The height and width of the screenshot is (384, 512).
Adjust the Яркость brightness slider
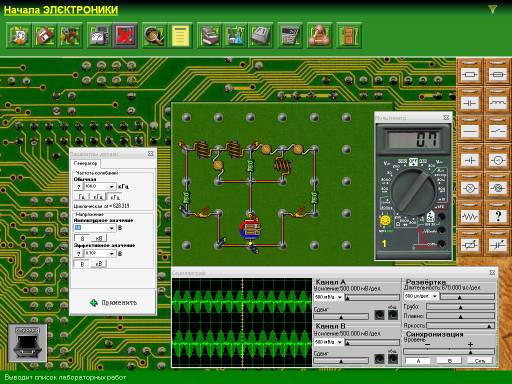(460, 326)
